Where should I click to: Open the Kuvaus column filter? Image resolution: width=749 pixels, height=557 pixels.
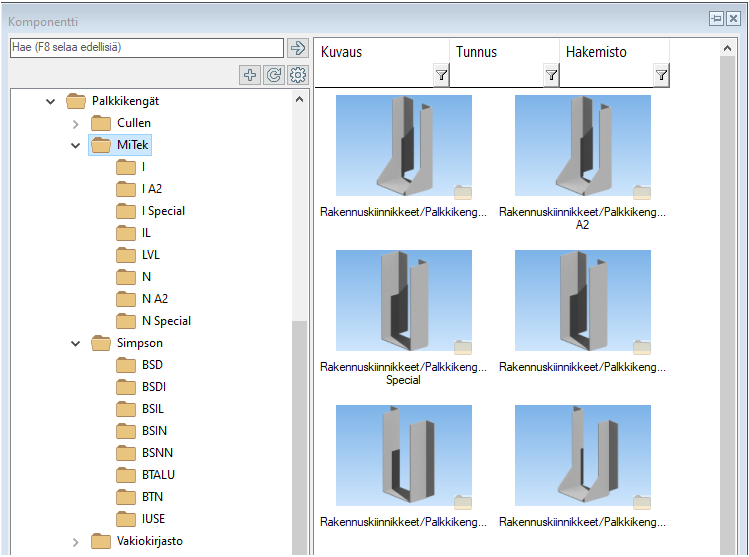point(441,75)
